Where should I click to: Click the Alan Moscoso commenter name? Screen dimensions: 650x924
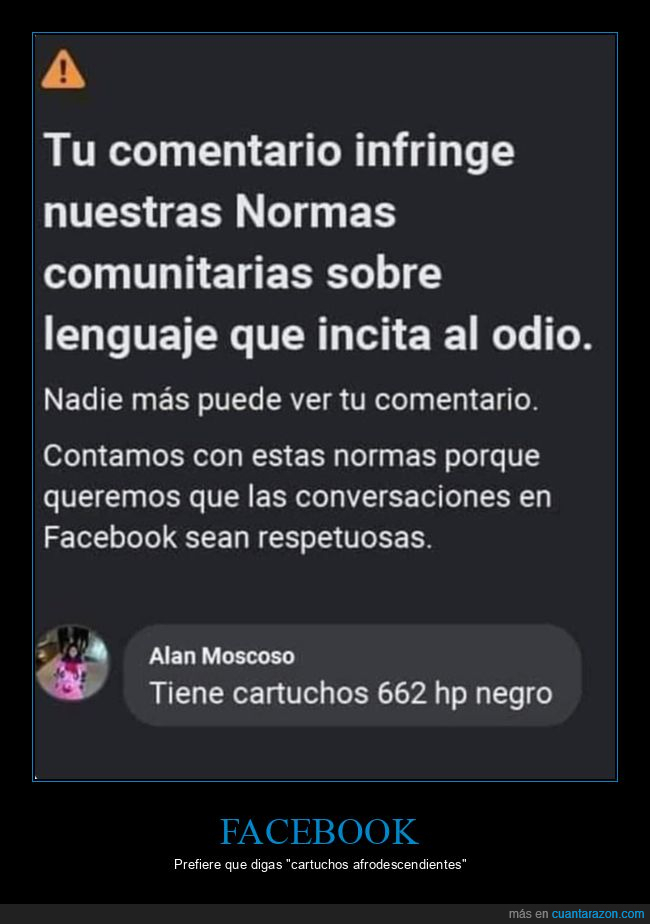tap(222, 656)
